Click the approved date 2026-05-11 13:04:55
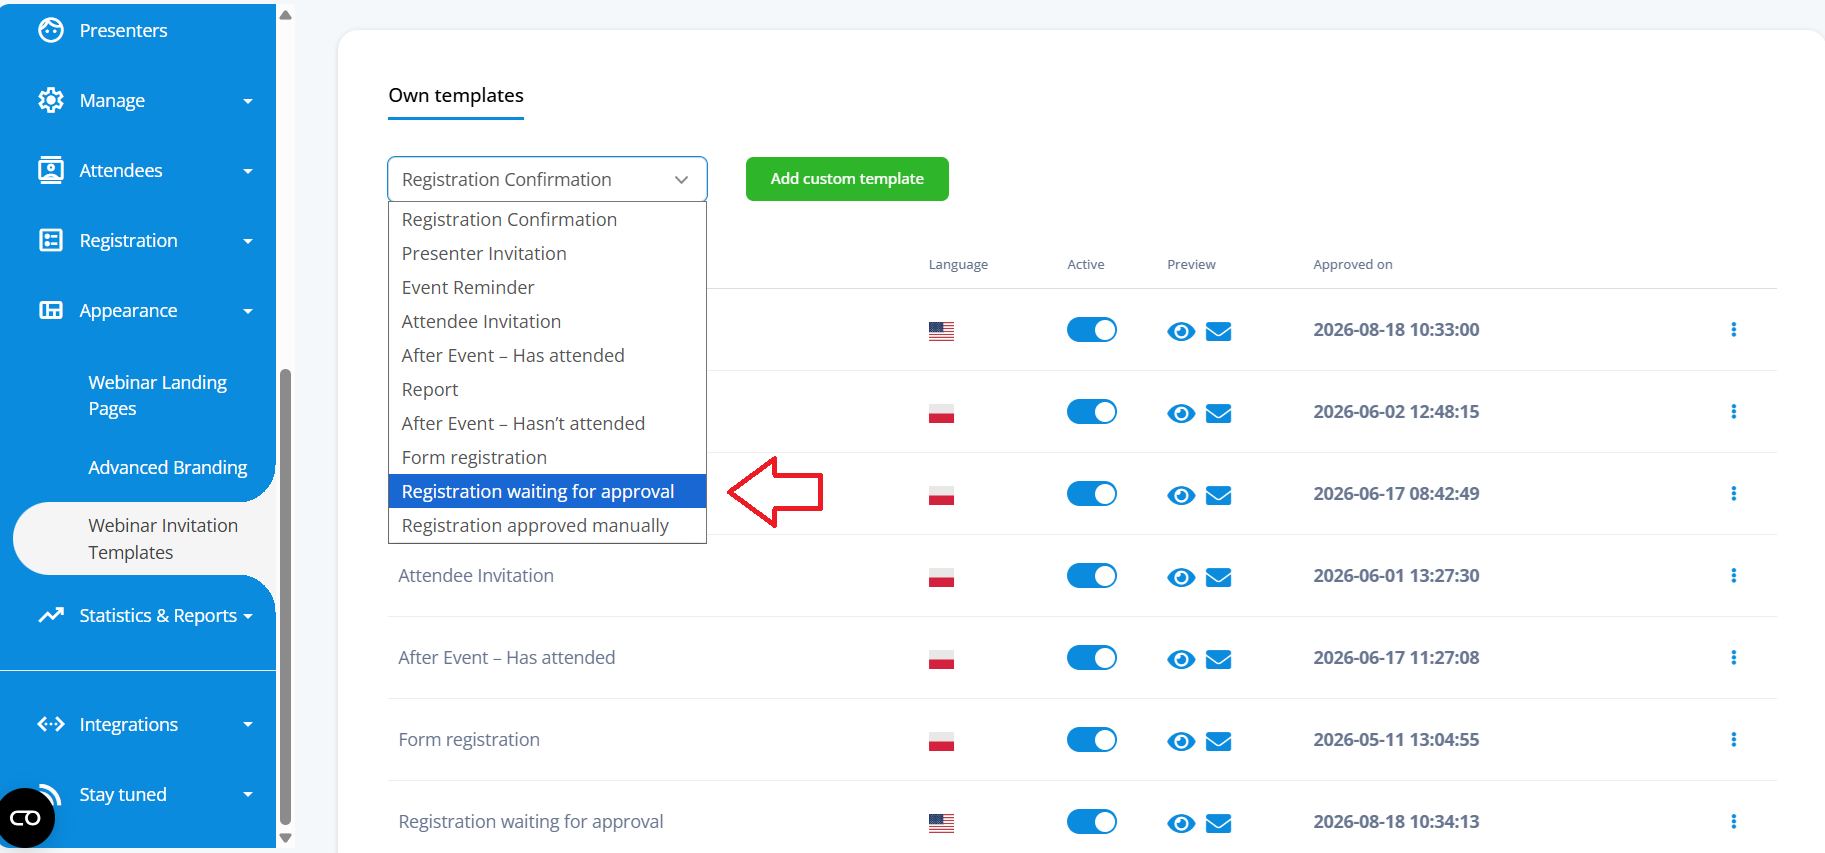The width and height of the screenshot is (1825, 853). coord(1396,739)
